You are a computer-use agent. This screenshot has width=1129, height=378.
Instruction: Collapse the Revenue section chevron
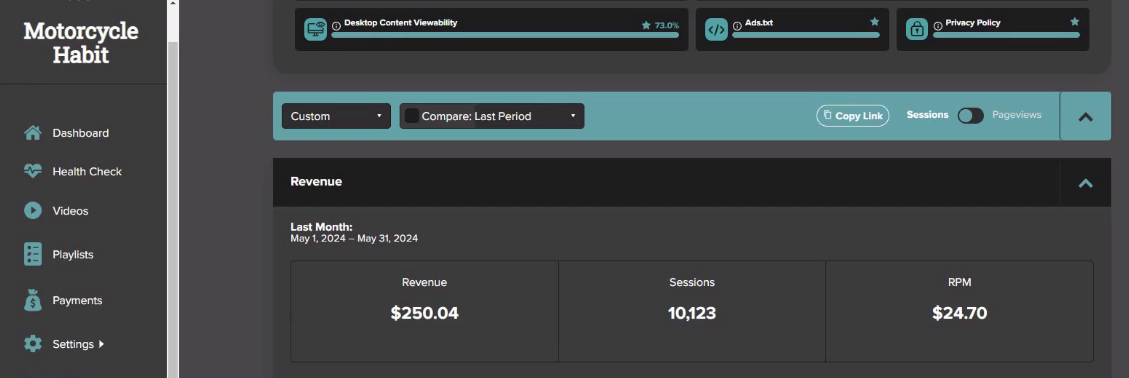pos(1085,183)
